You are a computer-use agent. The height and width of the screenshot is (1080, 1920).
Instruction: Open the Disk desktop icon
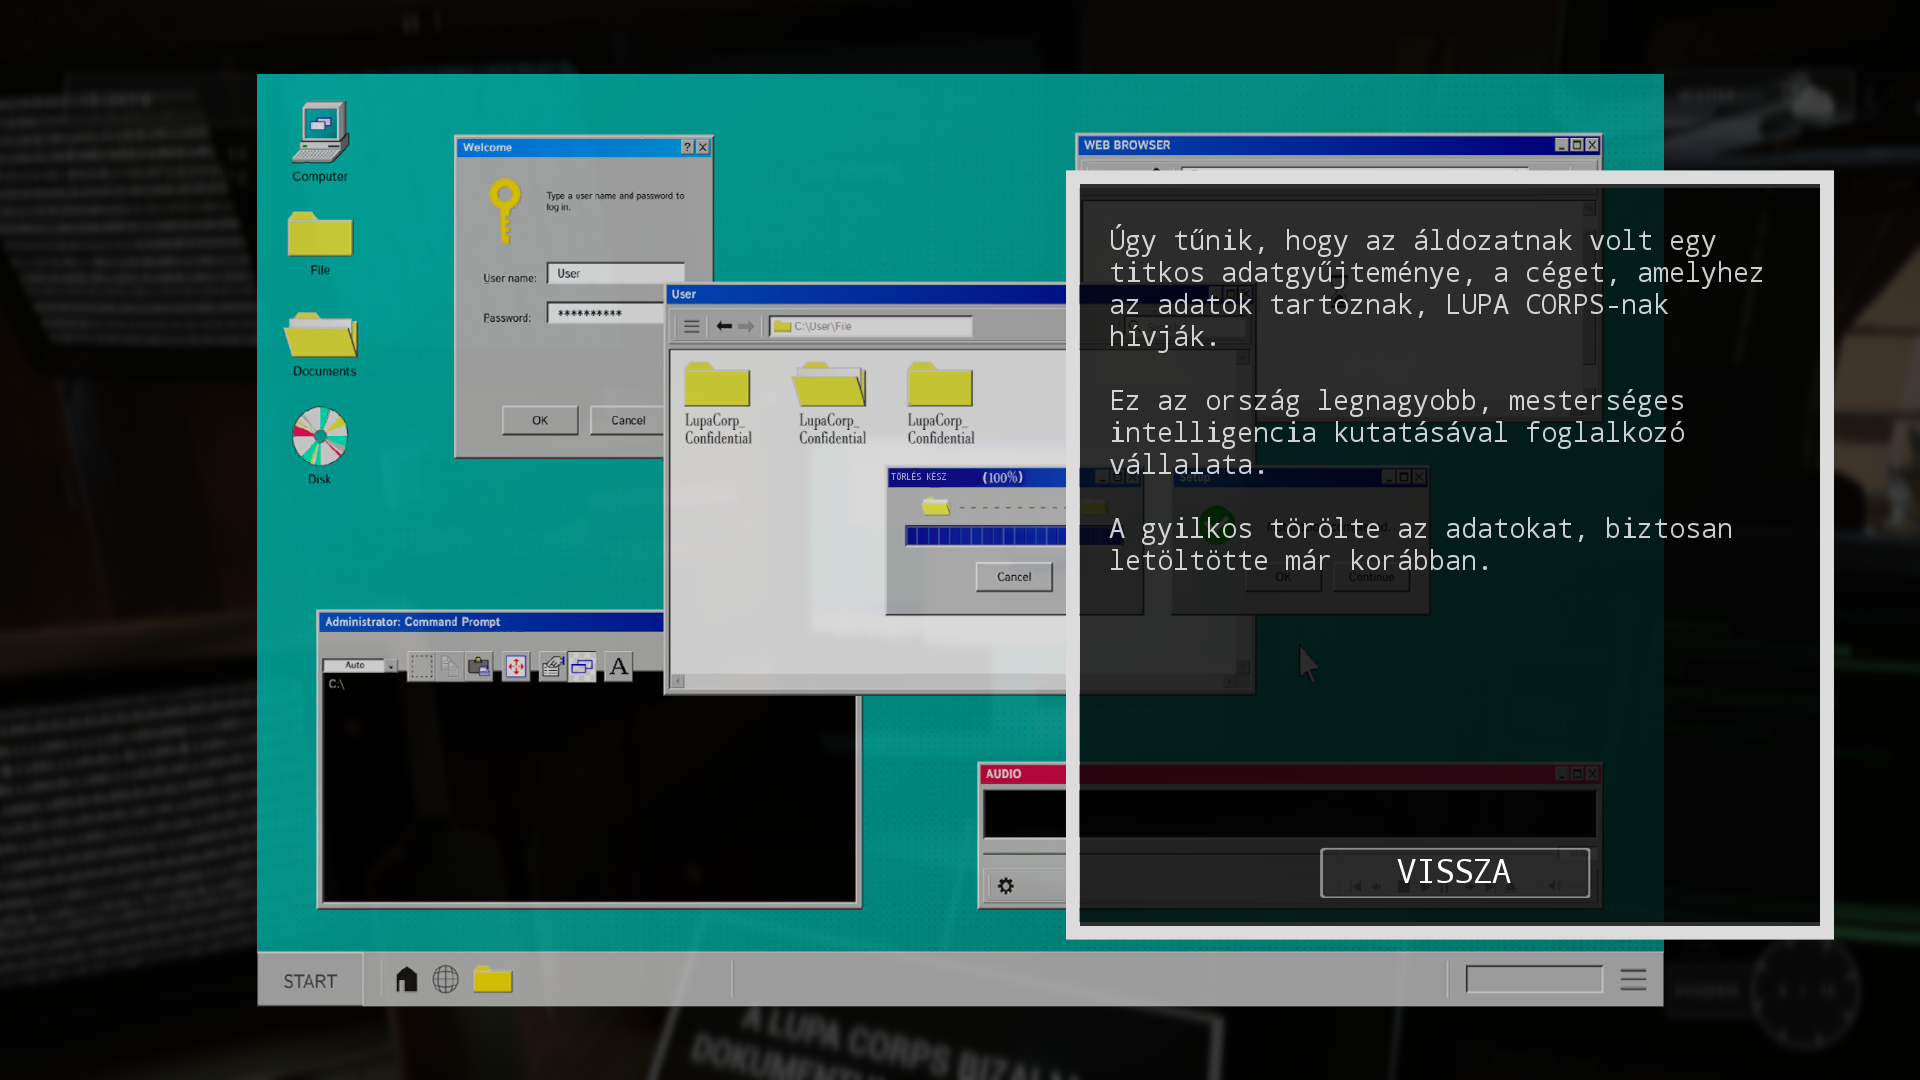click(x=320, y=437)
